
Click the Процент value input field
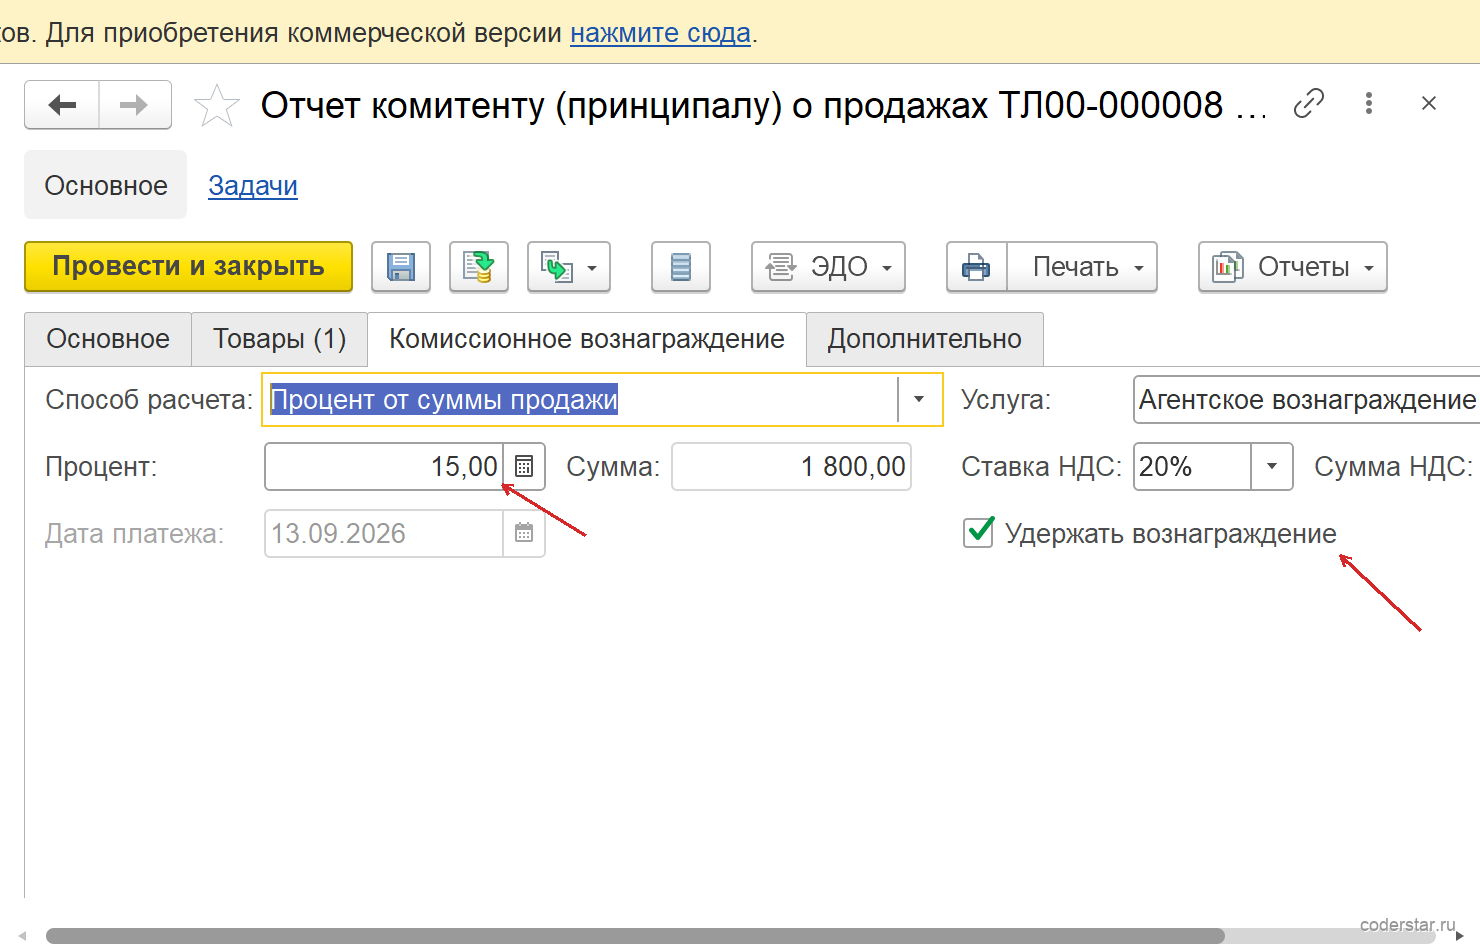point(384,466)
